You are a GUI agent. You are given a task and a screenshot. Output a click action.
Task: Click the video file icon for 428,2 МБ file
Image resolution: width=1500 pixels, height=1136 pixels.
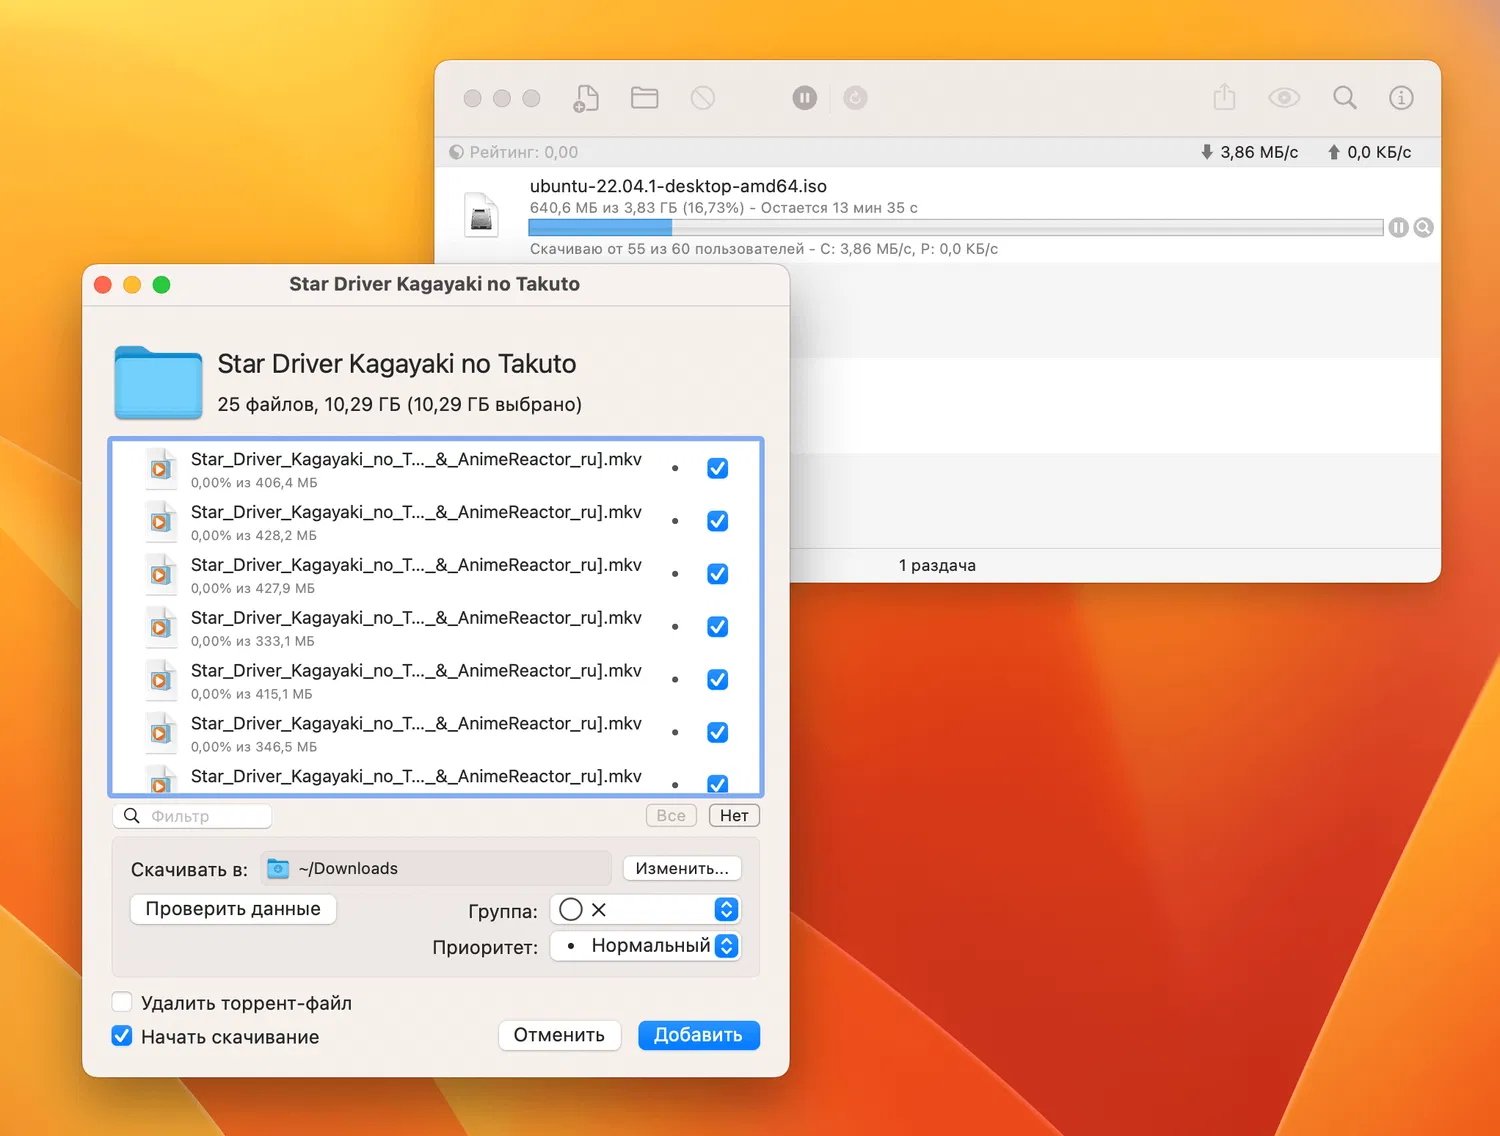[x=160, y=522]
